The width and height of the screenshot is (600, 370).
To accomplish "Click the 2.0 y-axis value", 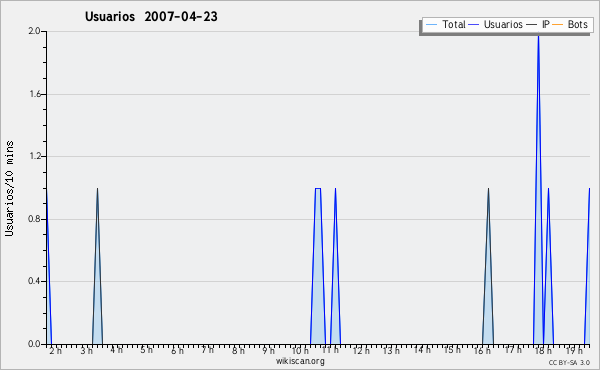I will click(x=34, y=31).
